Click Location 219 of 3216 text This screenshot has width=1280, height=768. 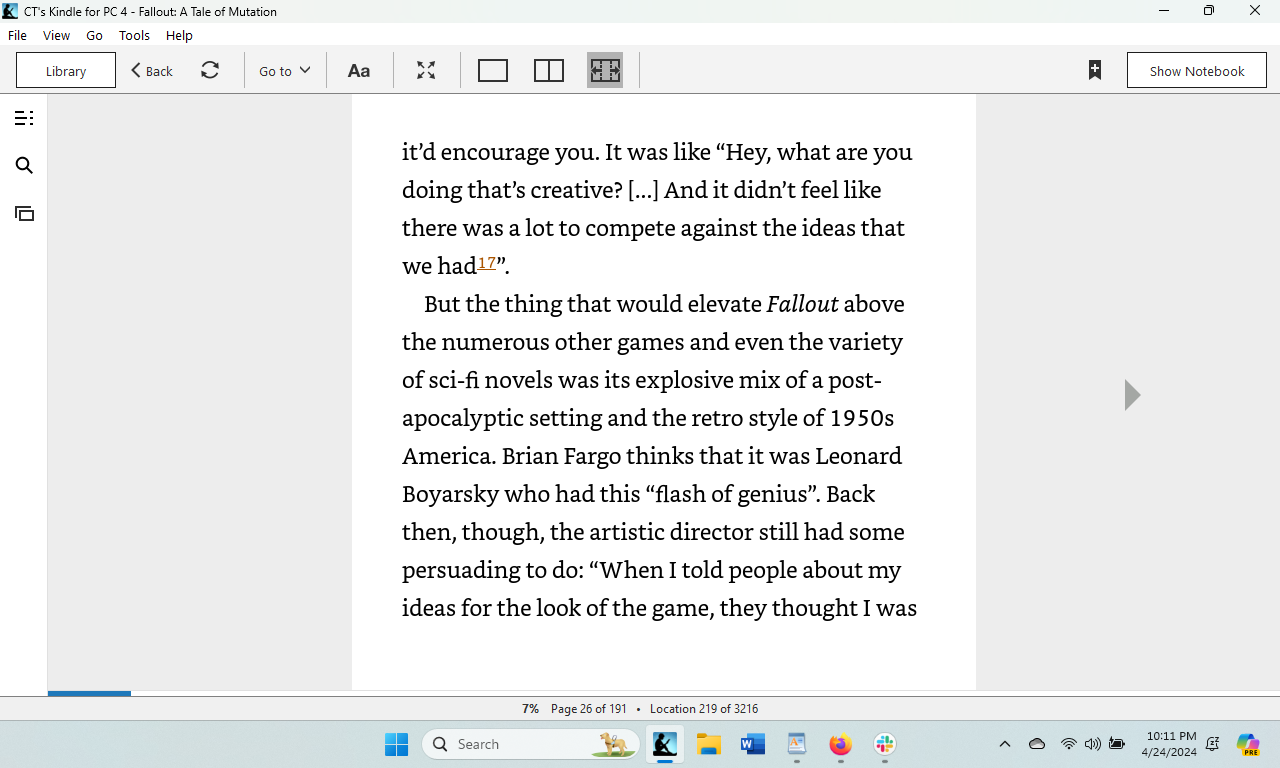[x=704, y=709]
